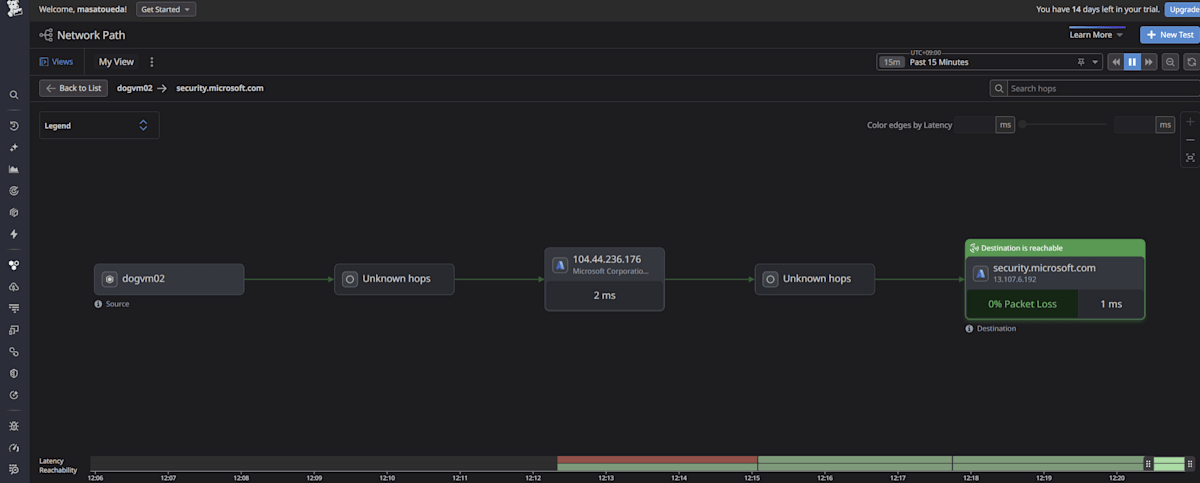Image resolution: width=1200 pixels, height=483 pixels.
Task: Click the Datadog logo in the sidebar
Action: [x=14, y=9]
